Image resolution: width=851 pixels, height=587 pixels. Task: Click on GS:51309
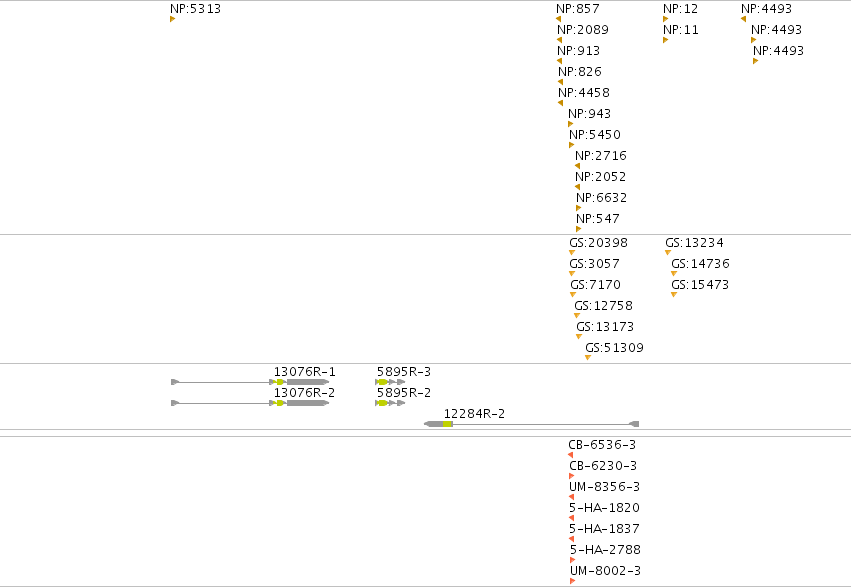click(614, 348)
